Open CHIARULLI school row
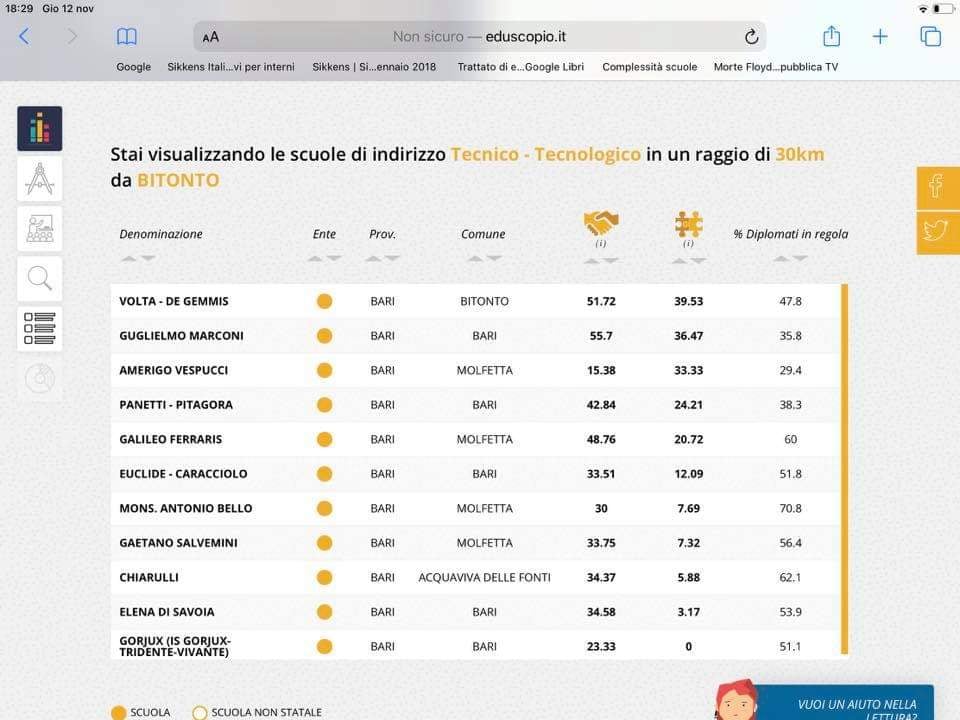The height and width of the screenshot is (720, 960). [x=476, y=577]
